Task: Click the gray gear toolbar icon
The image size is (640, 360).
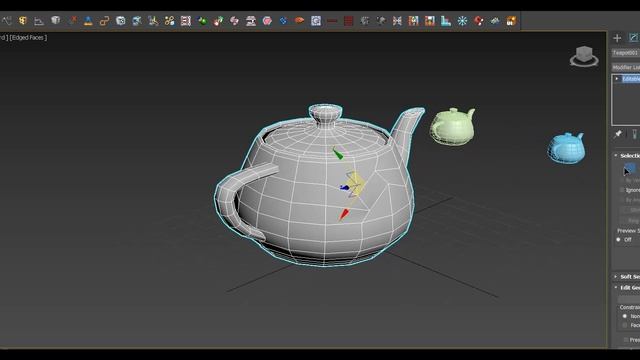Action: tap(364, 20)
